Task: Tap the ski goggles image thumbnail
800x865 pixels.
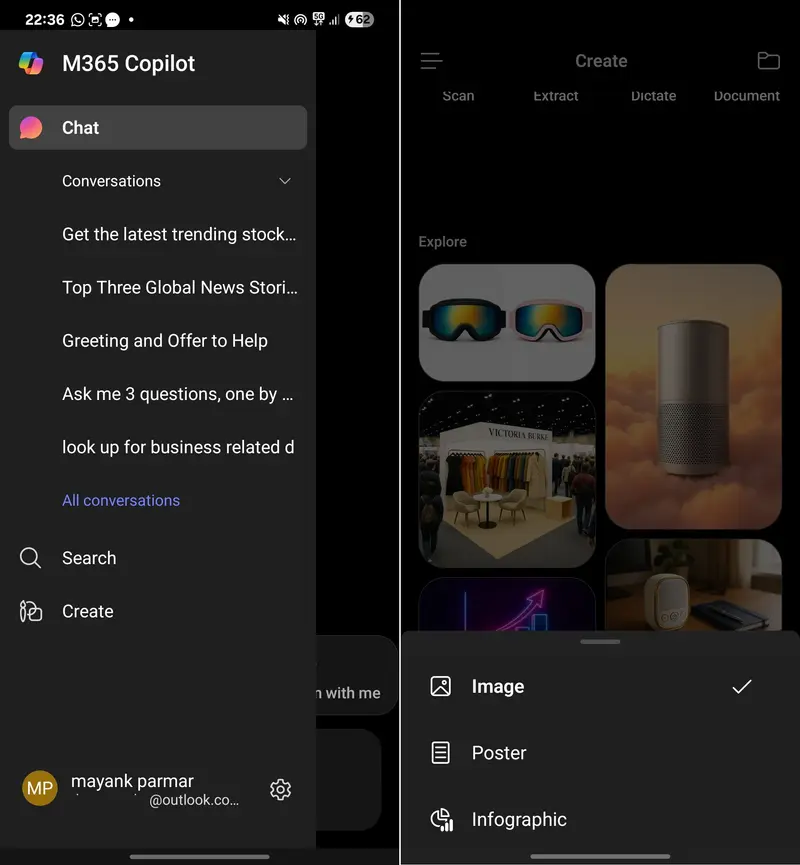Action: [507, 322]
